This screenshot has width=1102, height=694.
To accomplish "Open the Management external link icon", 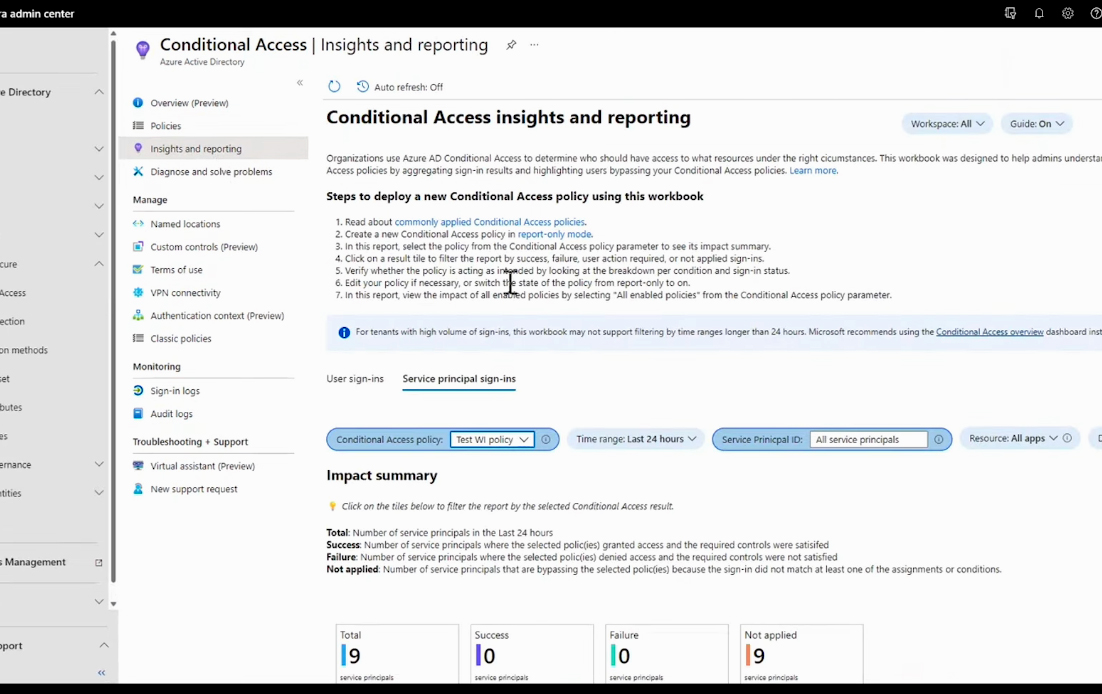I will [98, 563].
